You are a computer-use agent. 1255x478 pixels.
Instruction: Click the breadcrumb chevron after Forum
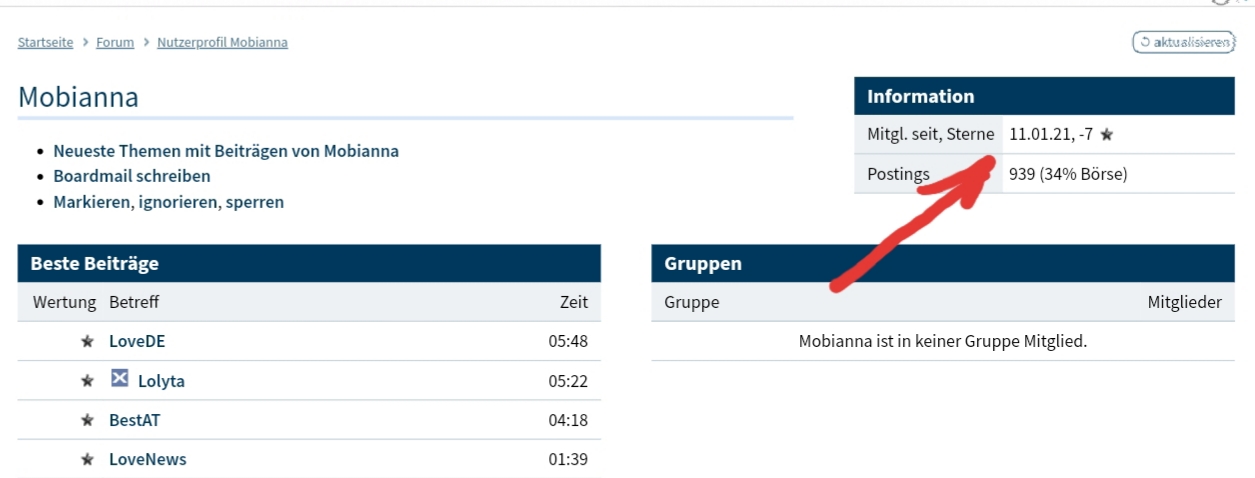(146, 43)
